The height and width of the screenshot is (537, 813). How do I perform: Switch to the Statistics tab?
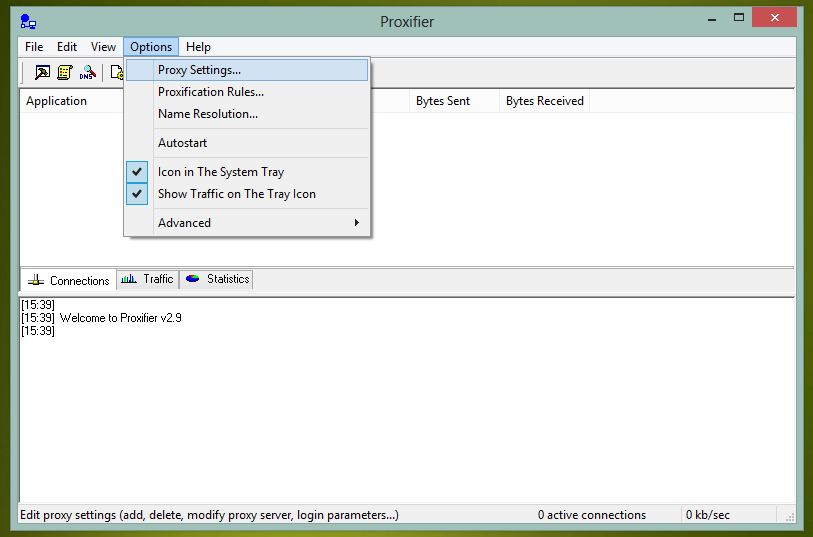(216, 279)
